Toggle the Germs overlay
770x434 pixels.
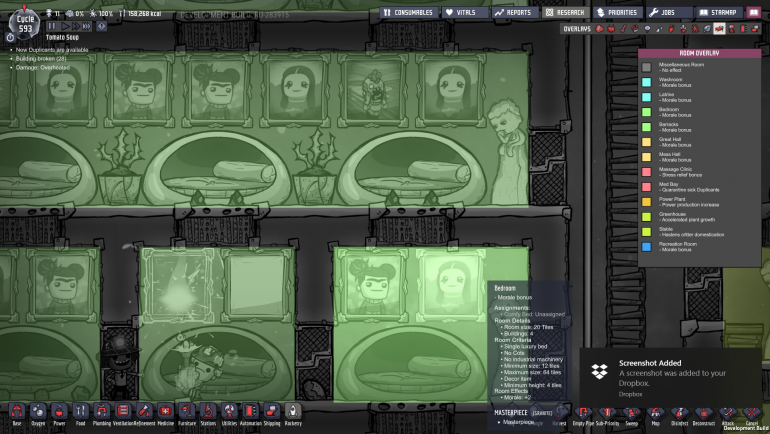point(695,29)
